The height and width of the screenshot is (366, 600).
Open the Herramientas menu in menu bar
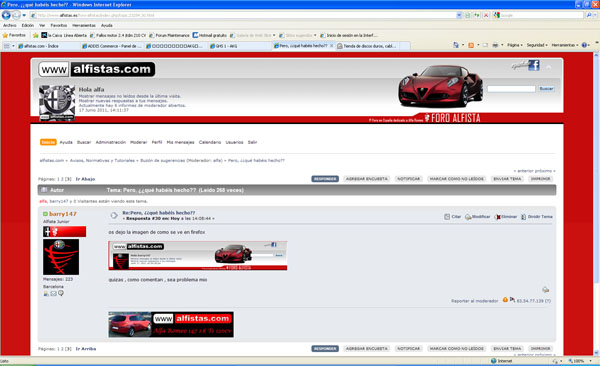click(x=84, y=25)
